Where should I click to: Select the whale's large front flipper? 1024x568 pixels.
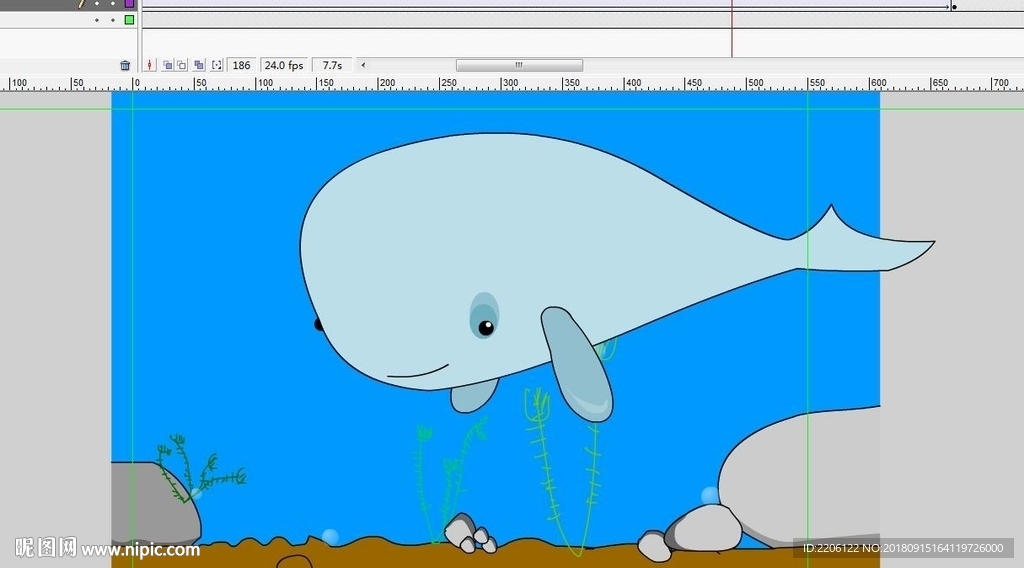tap(577, 363)
